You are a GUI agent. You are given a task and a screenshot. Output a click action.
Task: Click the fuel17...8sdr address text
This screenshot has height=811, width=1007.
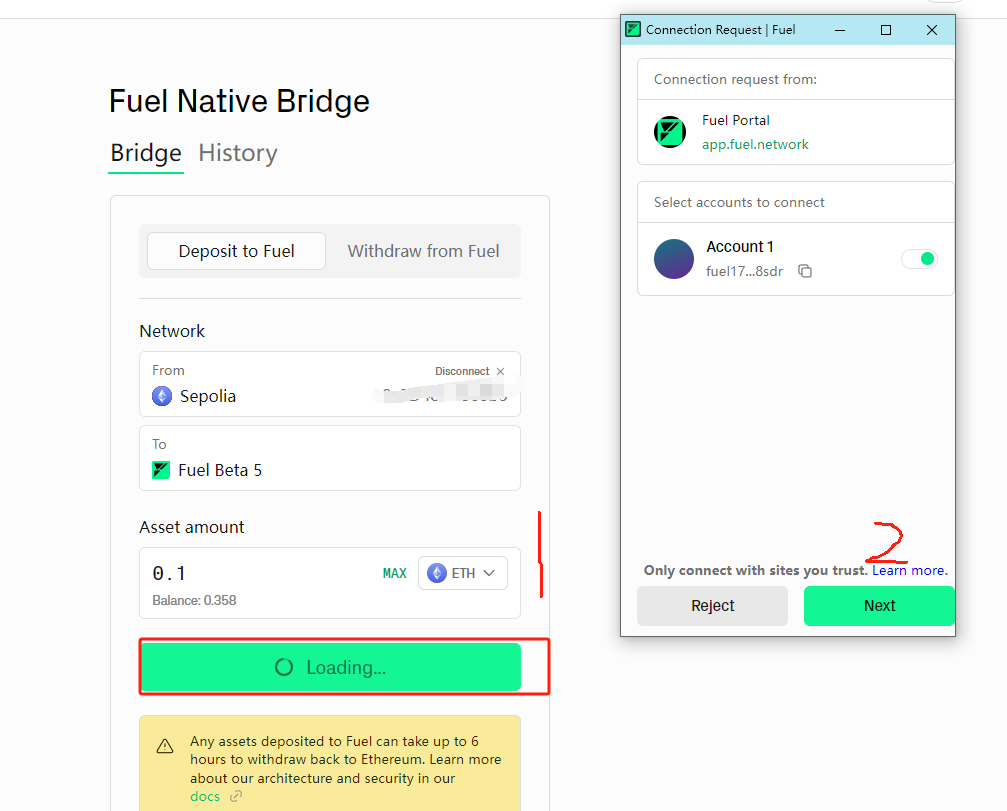(x=744, y=271)
